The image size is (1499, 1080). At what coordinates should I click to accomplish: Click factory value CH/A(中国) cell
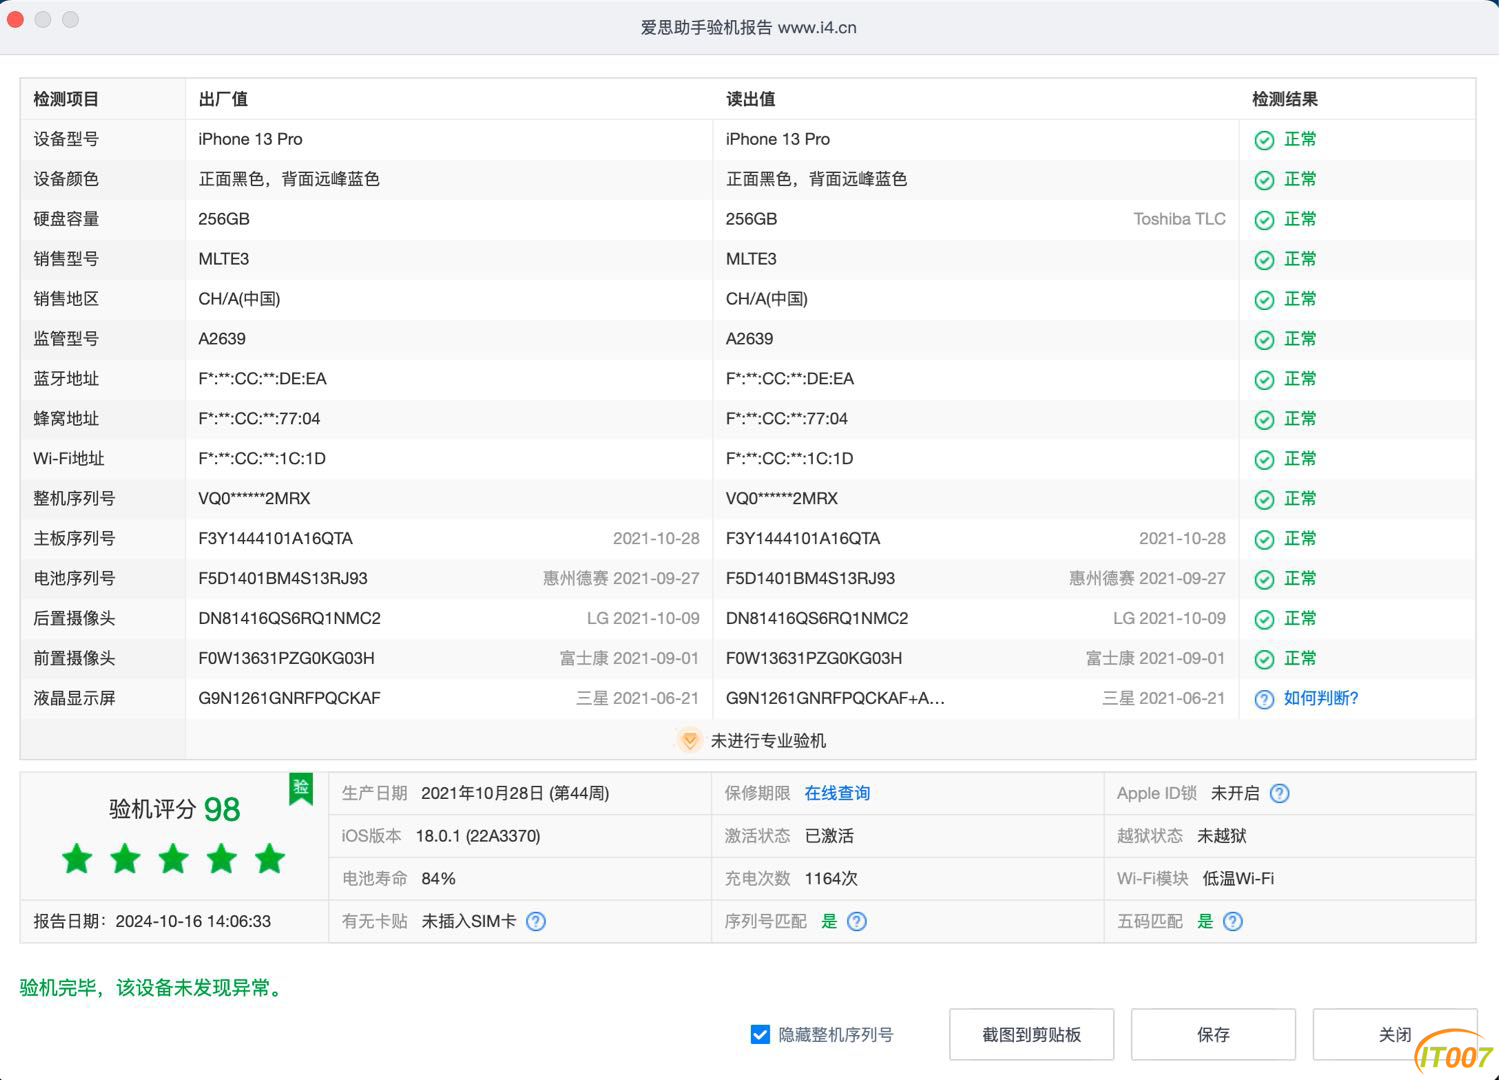tap(239, 299)
